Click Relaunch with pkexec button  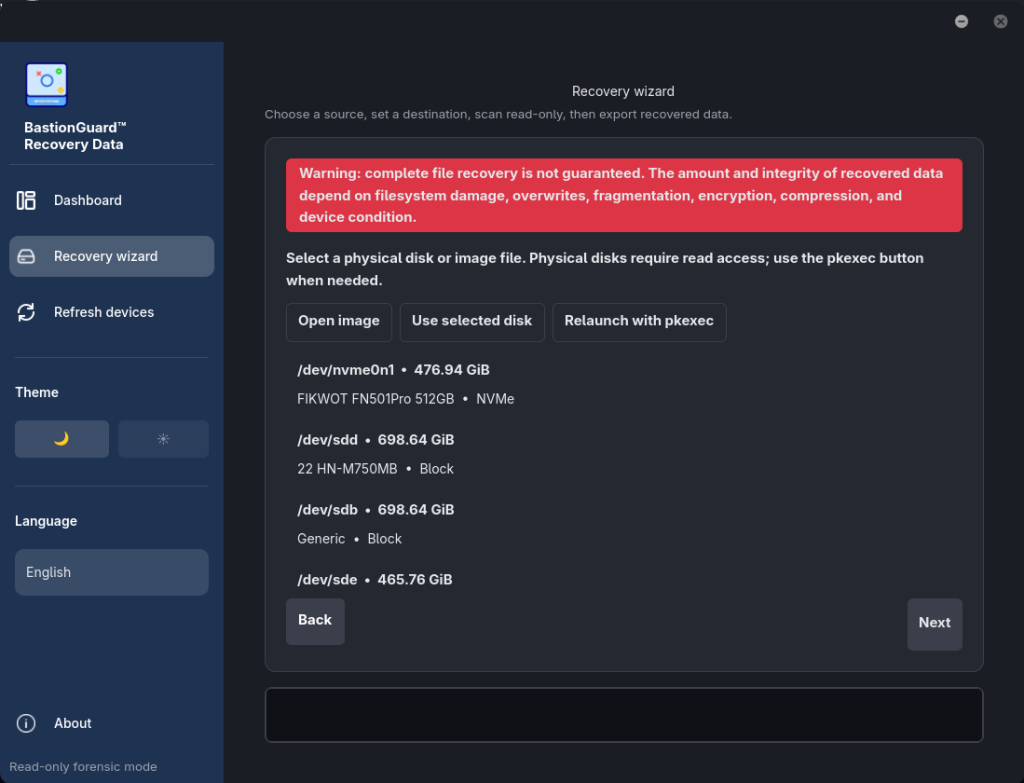point(639,321)
